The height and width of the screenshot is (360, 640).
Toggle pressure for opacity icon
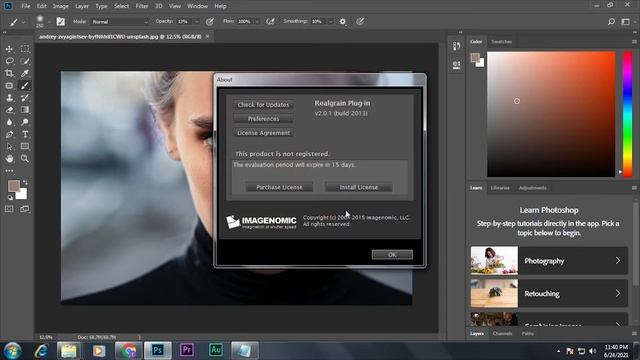point(210,22)
